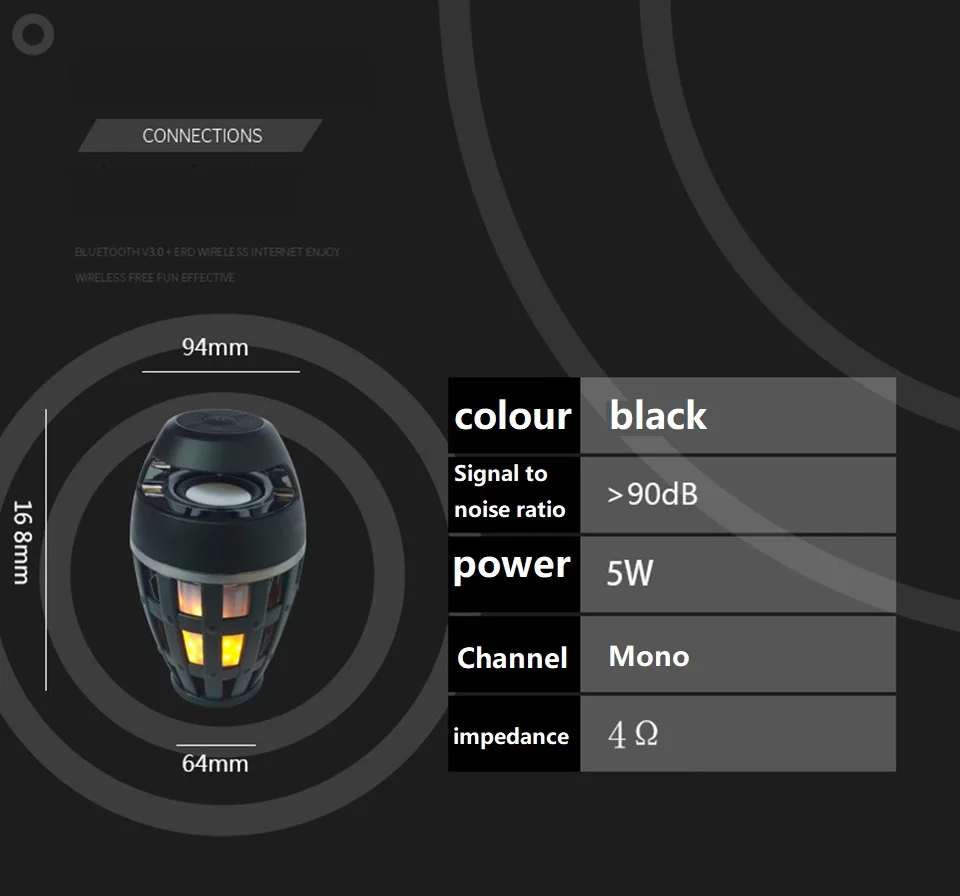This screenshot has width=960, height=896.
Task: Click the 'Channel' row label
Action: (x=512, y=658)
